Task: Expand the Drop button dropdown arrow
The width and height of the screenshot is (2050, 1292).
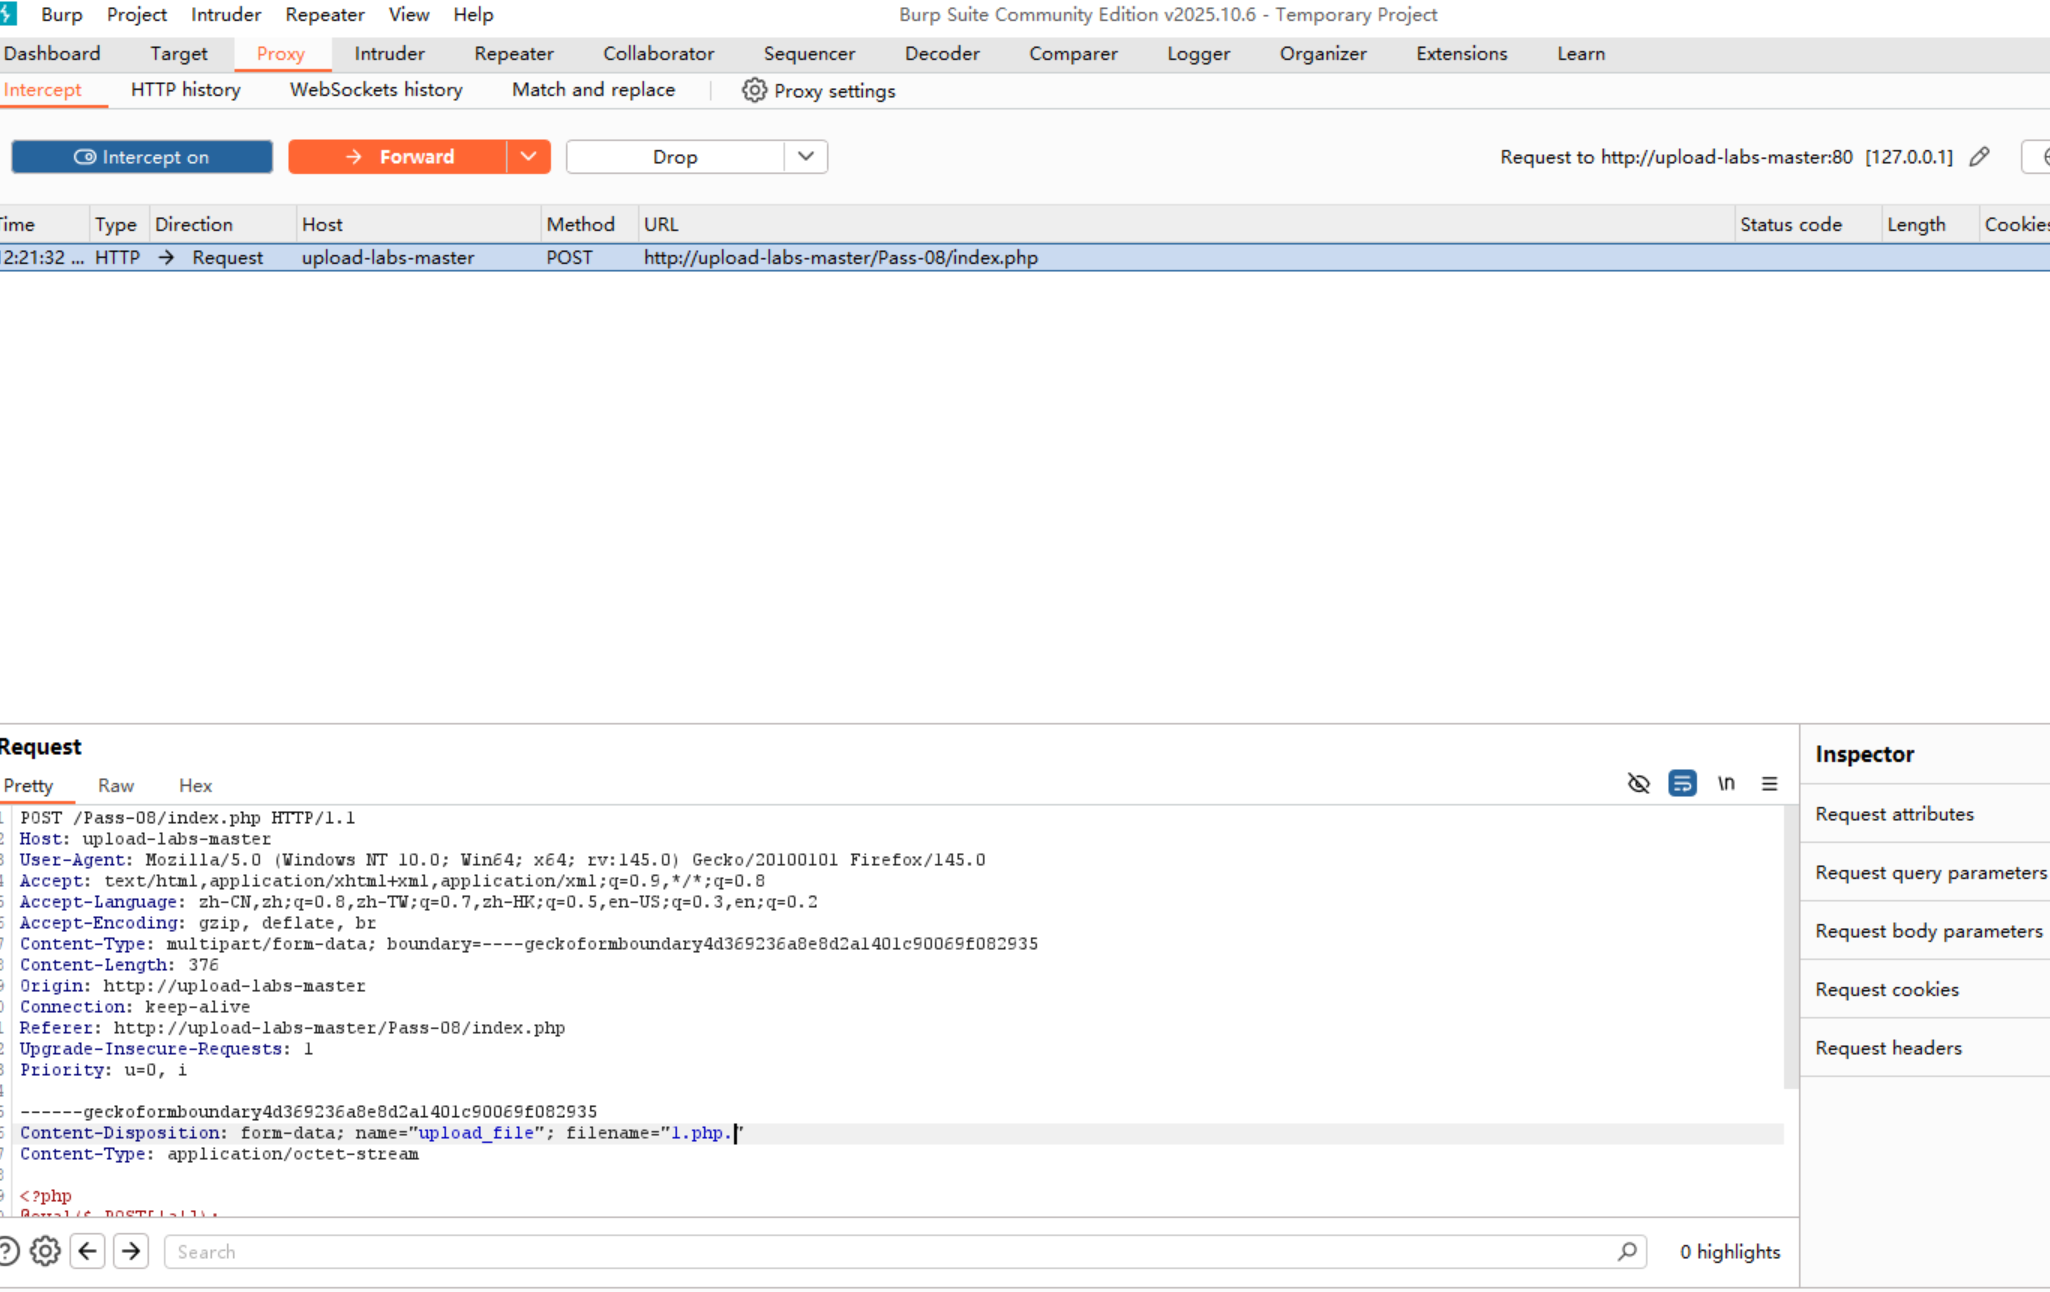Action: coord(806,157)
